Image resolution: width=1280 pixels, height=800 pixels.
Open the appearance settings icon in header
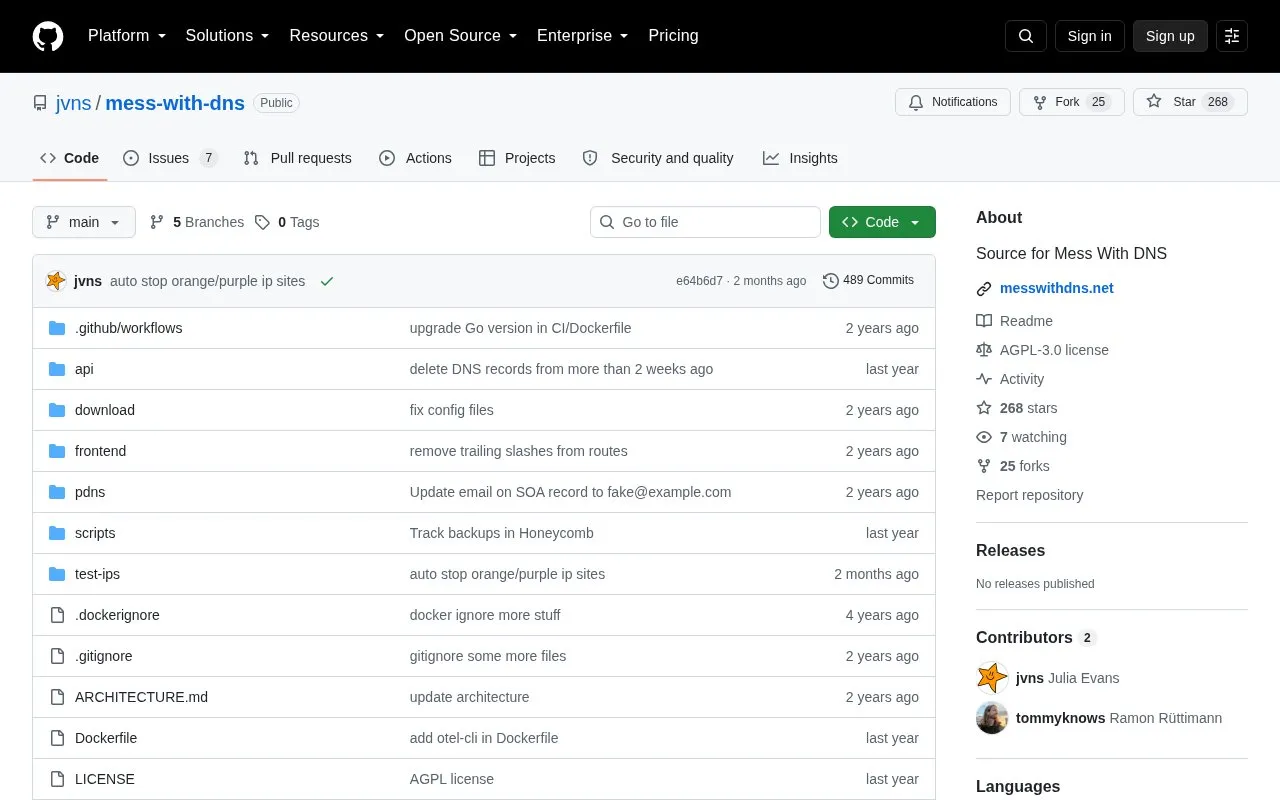[x=1232, y=36]
